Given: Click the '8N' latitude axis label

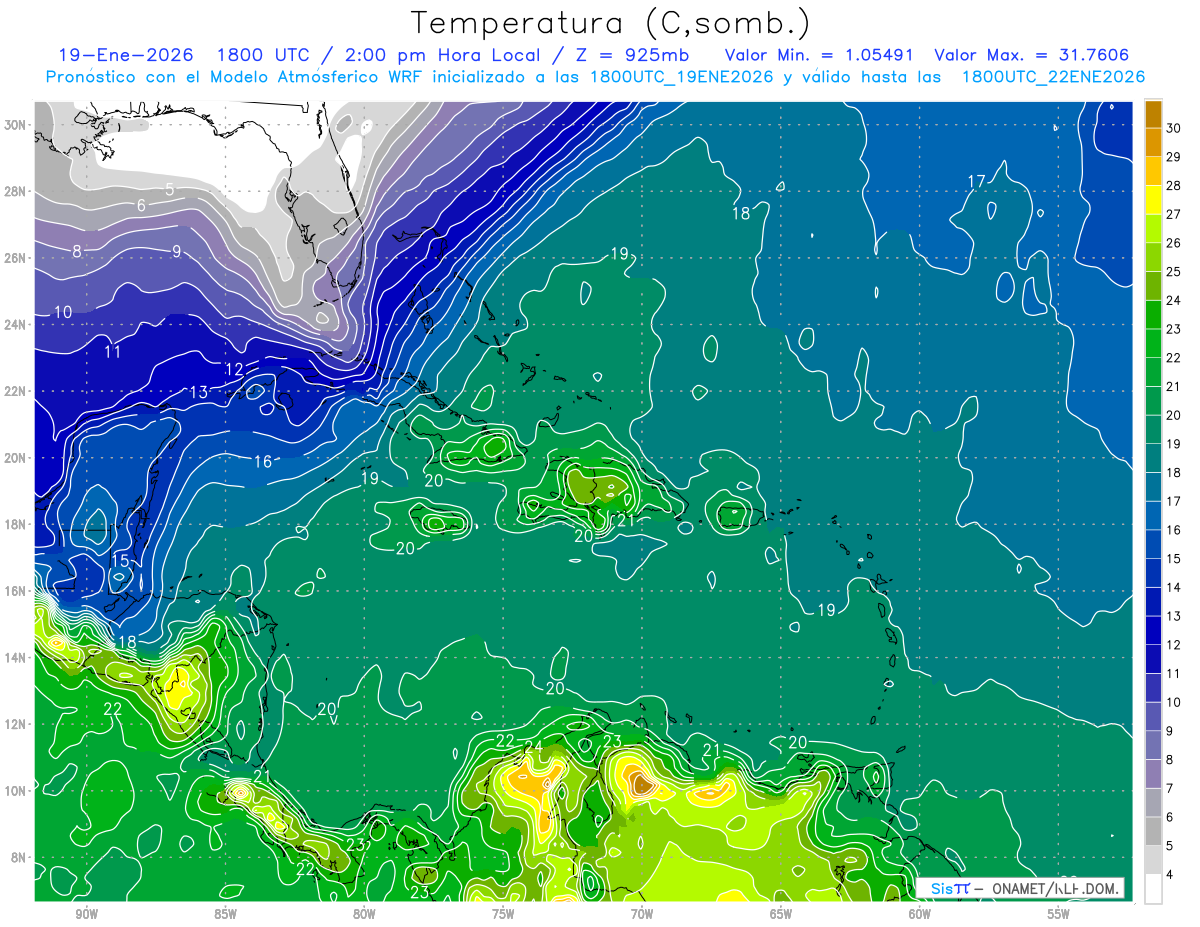Looking at the screenshot, I should click(20, 857).
